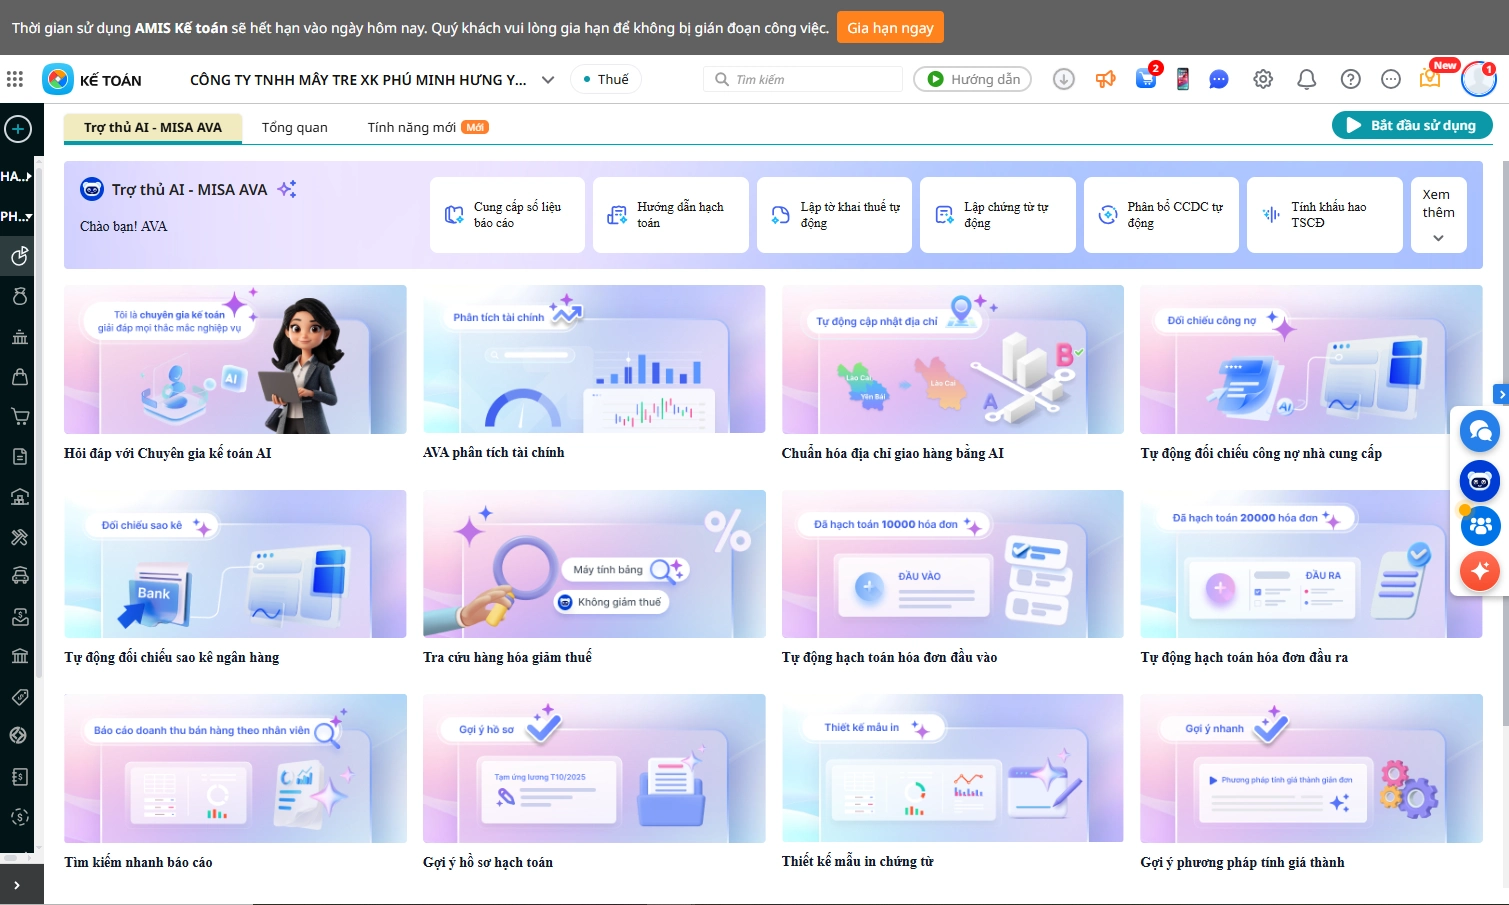Click the blue chat bubble icon in header
Image resolution: width=1509 pixels, height=905 pixels.
tap(1218, 79)
